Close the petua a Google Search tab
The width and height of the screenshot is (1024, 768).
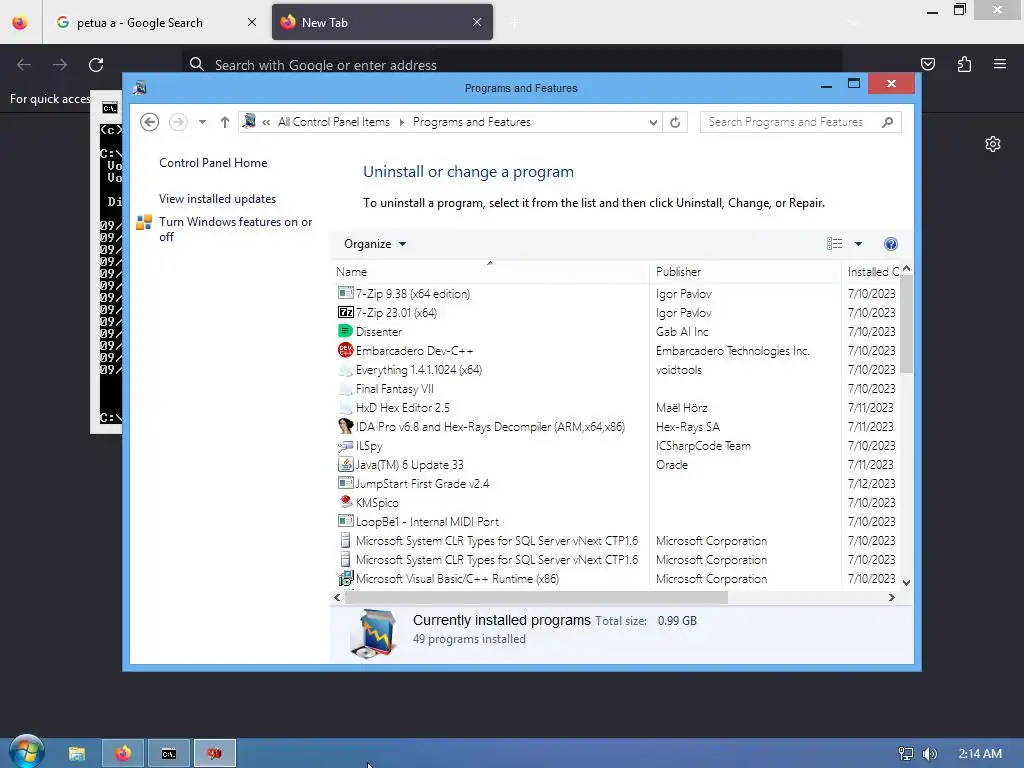pos(251,23)
